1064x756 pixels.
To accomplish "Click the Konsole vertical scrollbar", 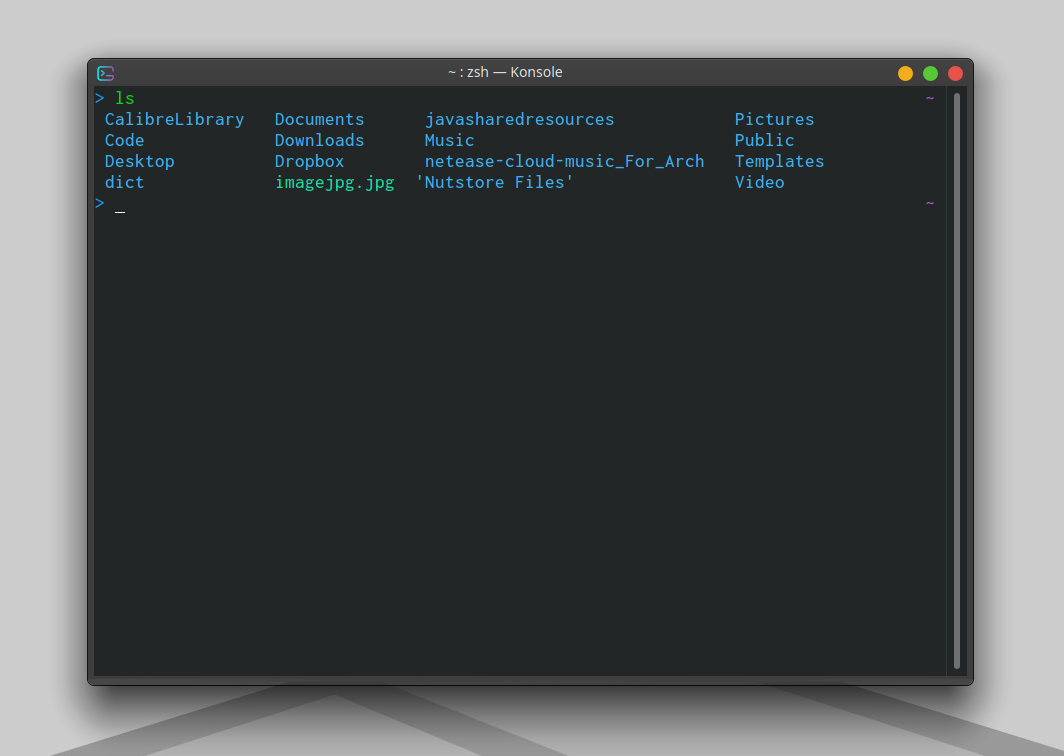I will (957, 381).
